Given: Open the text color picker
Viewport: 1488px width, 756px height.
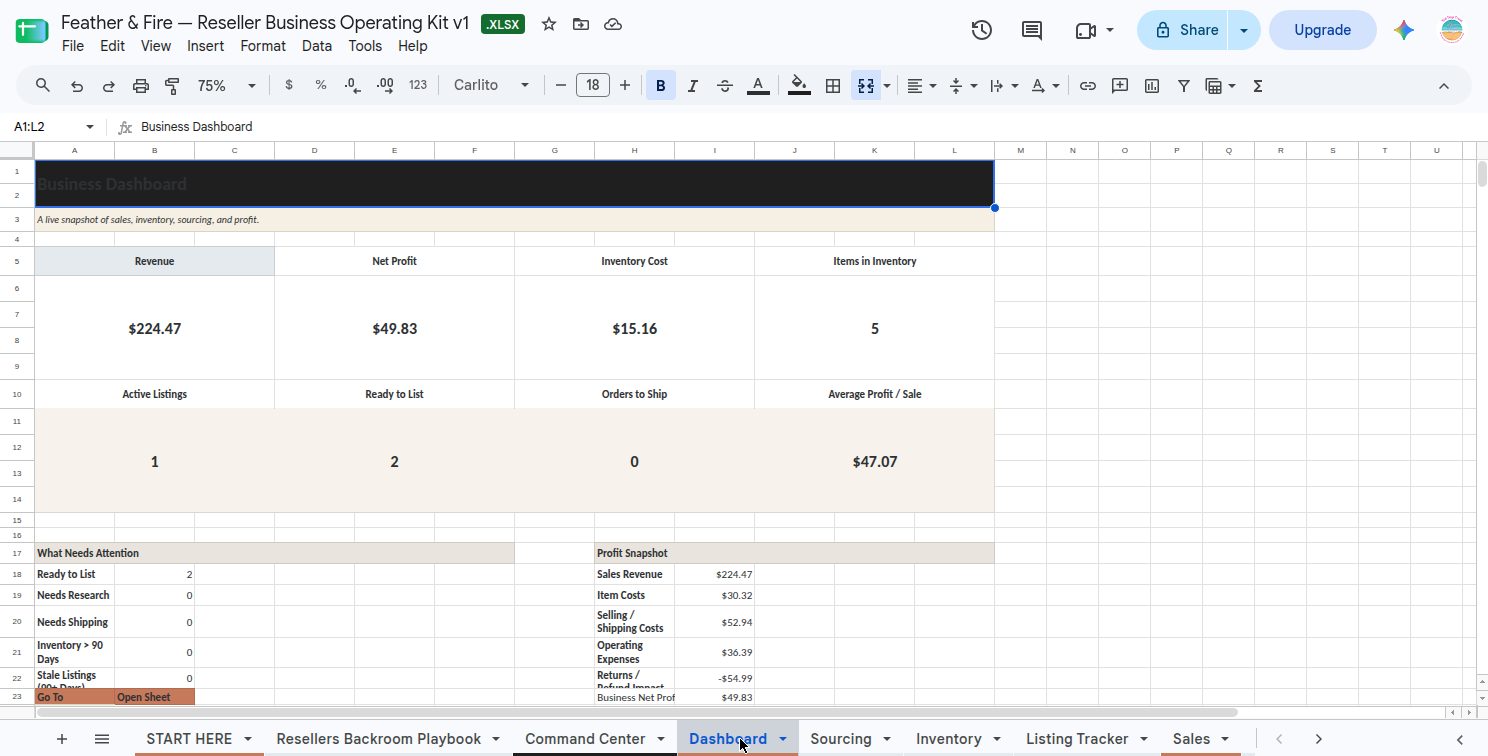Looking at the screenshot, I should coord(758,86).
